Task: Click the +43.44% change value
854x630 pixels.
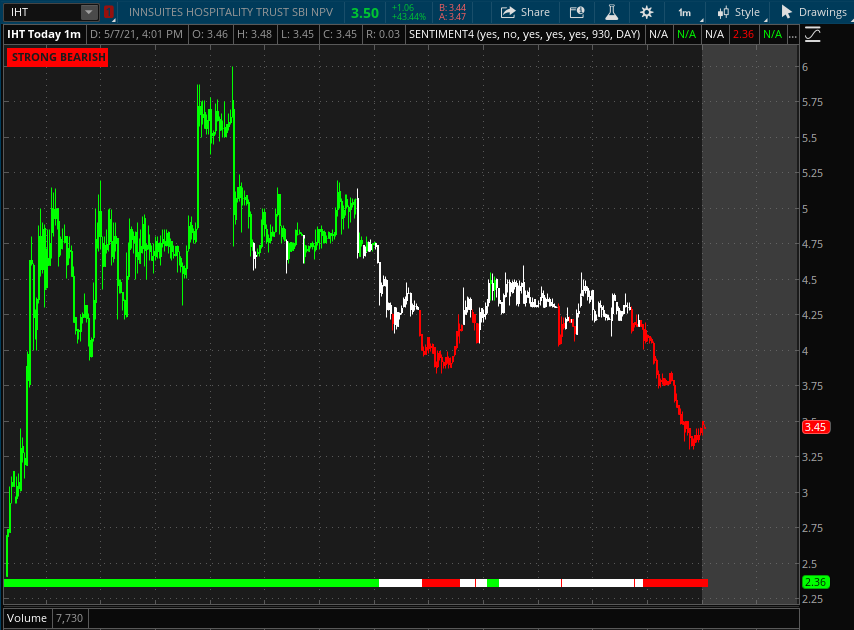Action: click(408, 17)
